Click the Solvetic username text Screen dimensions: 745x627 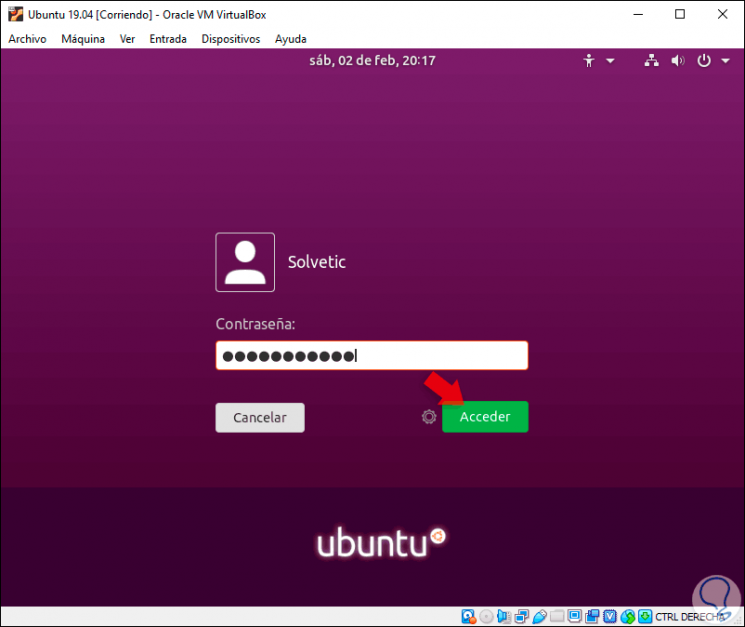(x=317, y=262)
